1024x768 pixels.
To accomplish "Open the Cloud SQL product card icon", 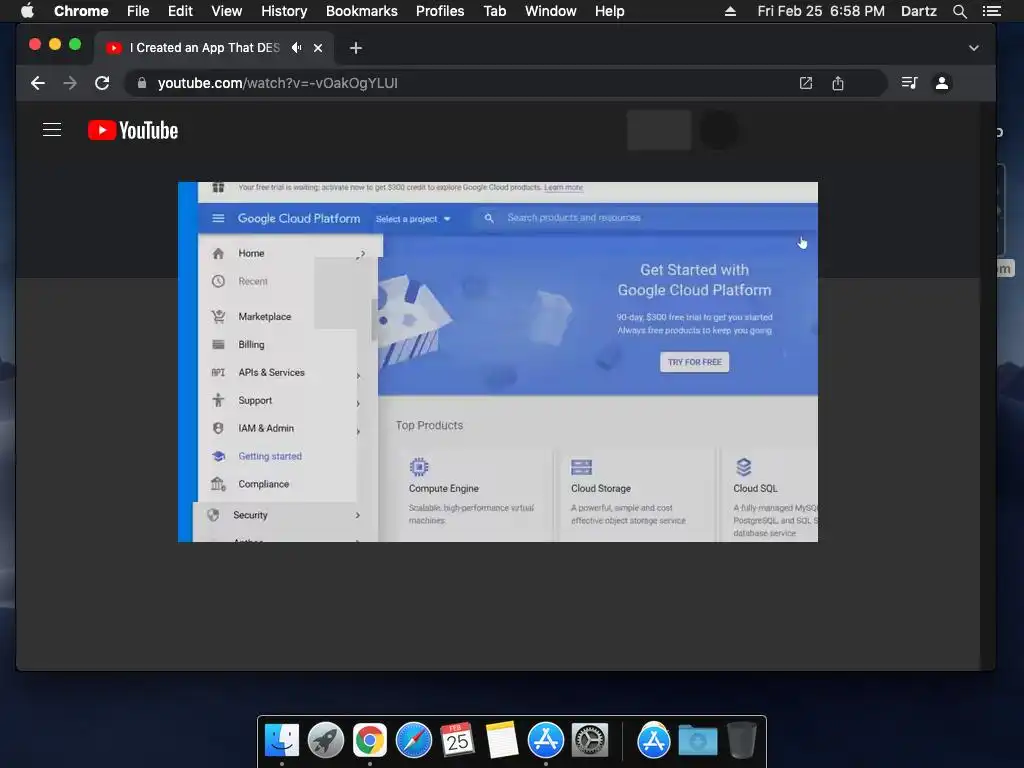I will (x=744, y=467).
